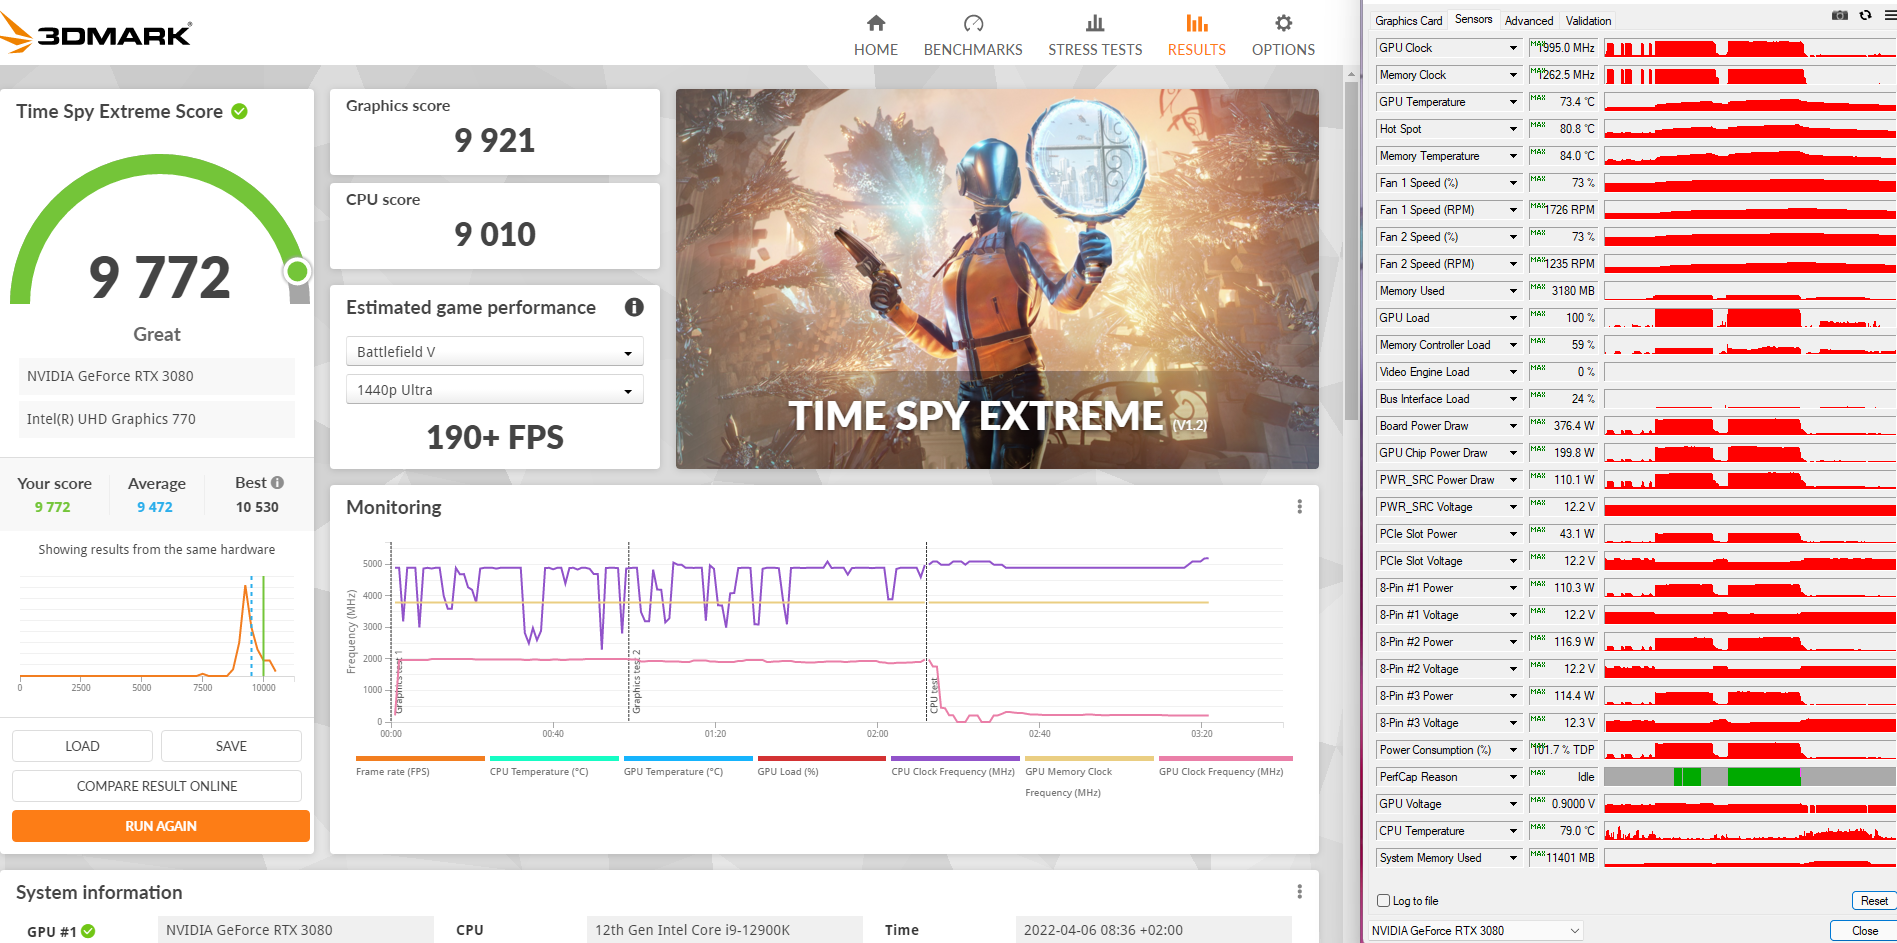Click the Frame rate (FPS) legend color bar
The width and height of the screenshot is (1897, 943).
point(420,758)
